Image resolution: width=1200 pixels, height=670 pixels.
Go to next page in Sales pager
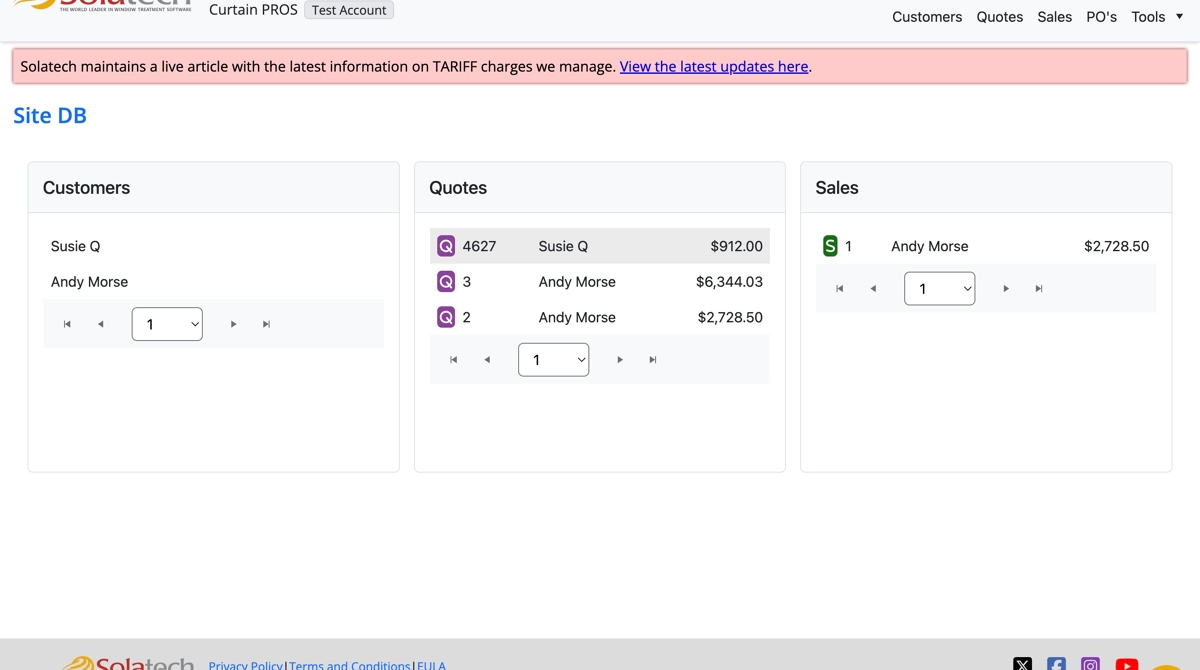coord(1006,289)
